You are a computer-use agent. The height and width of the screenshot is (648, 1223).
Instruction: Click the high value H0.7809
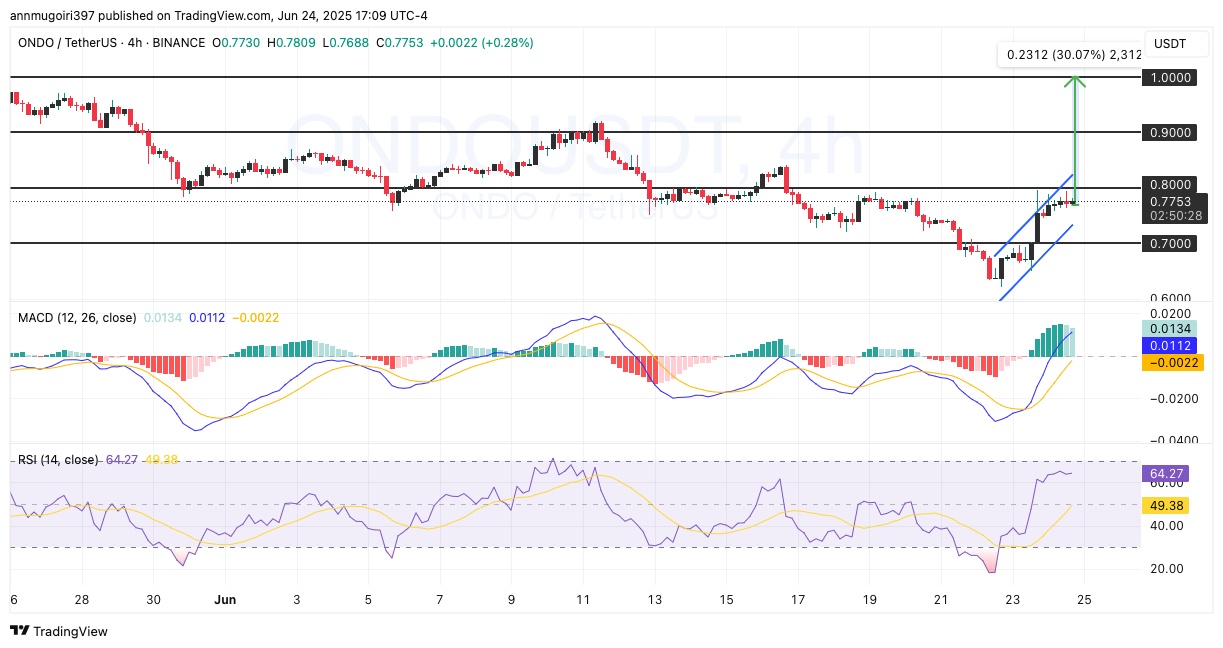(293, 43)
